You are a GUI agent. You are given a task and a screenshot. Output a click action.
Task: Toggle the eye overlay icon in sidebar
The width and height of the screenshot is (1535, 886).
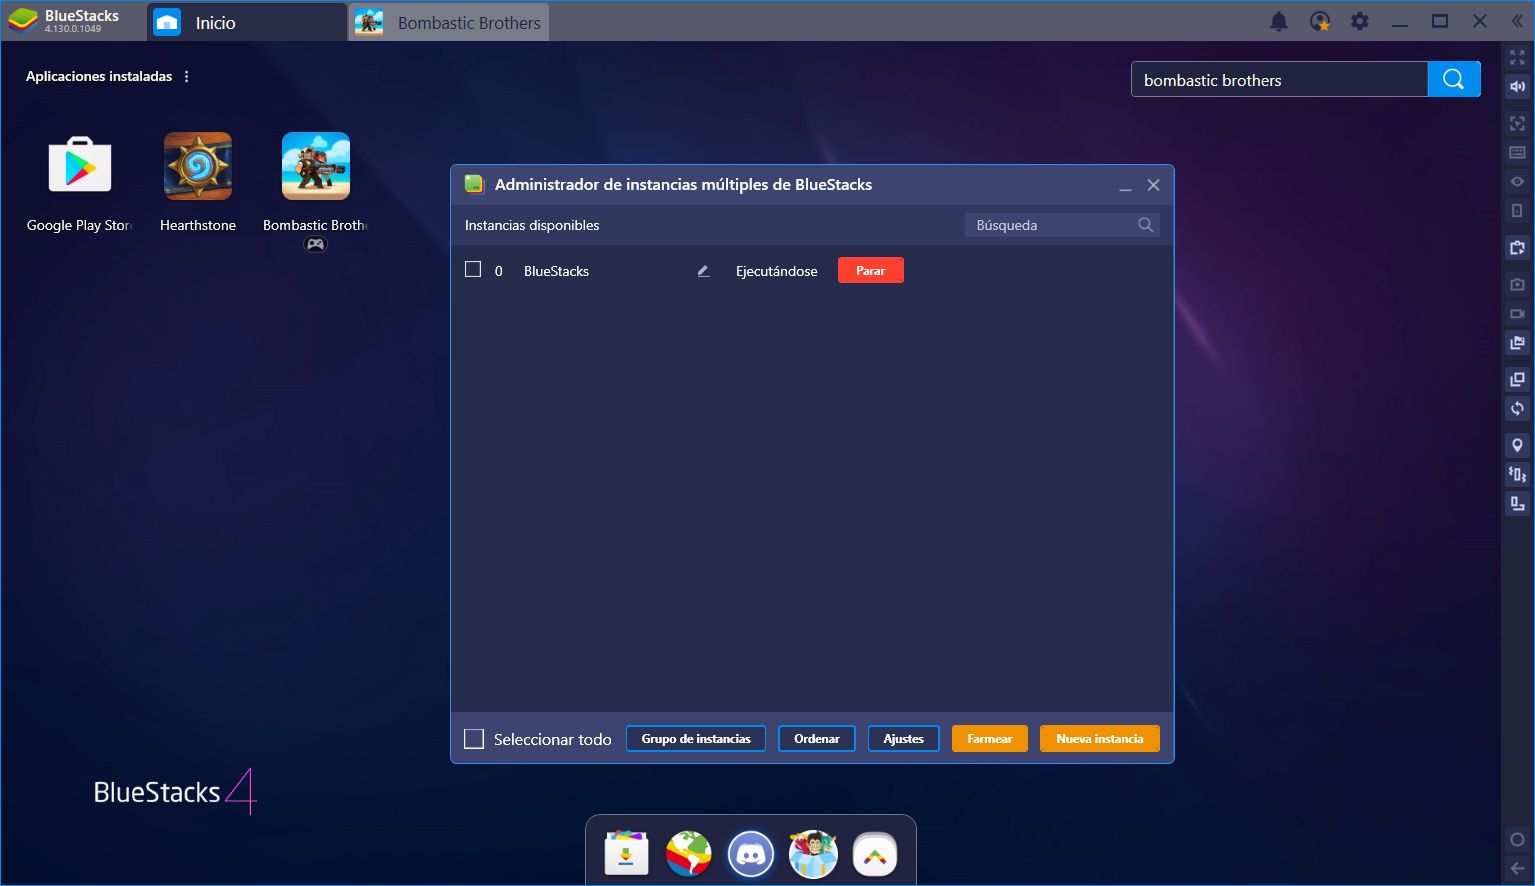1517,182
